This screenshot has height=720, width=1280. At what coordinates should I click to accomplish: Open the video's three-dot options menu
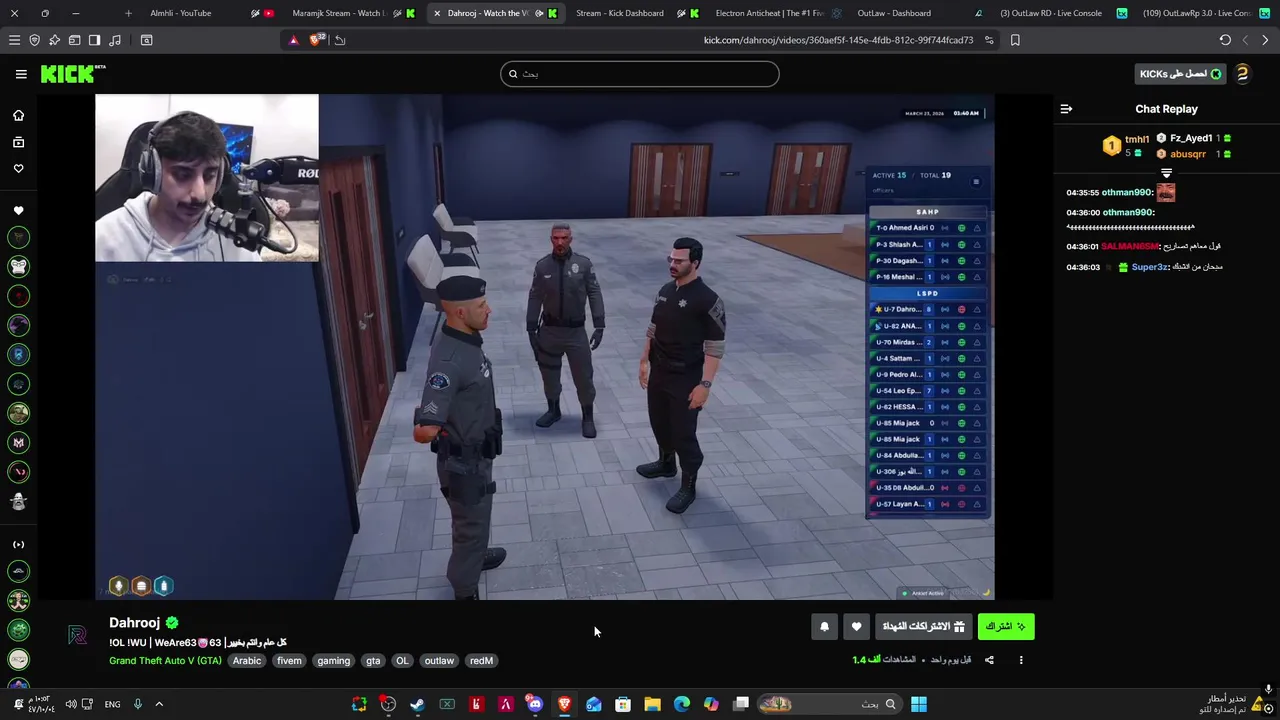click(1021, 660)
